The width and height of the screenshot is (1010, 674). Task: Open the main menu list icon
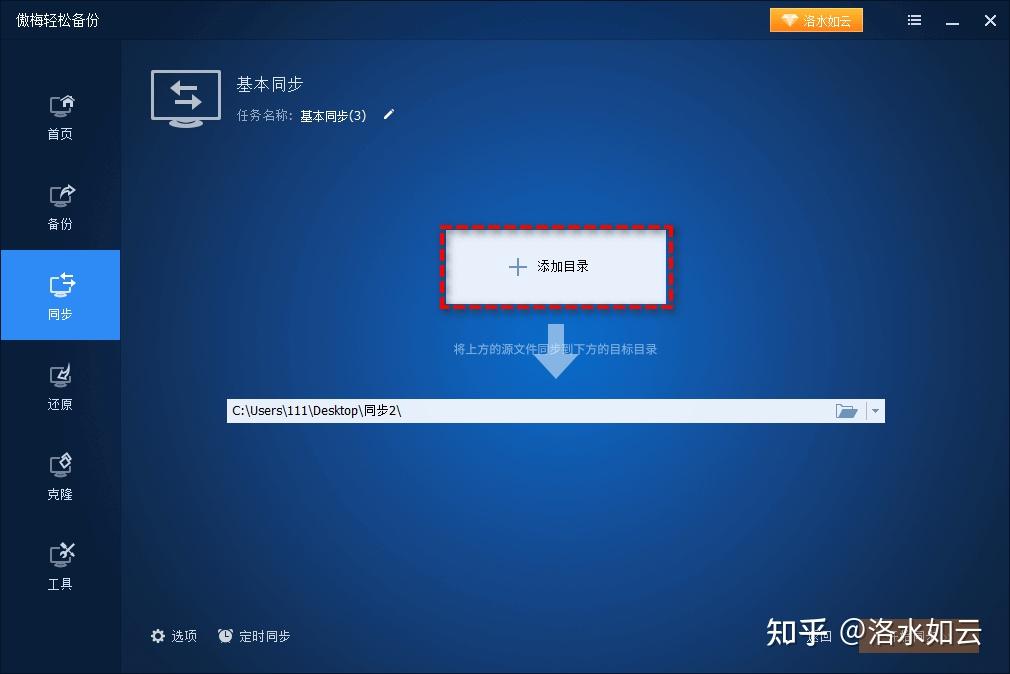(914, 21)
